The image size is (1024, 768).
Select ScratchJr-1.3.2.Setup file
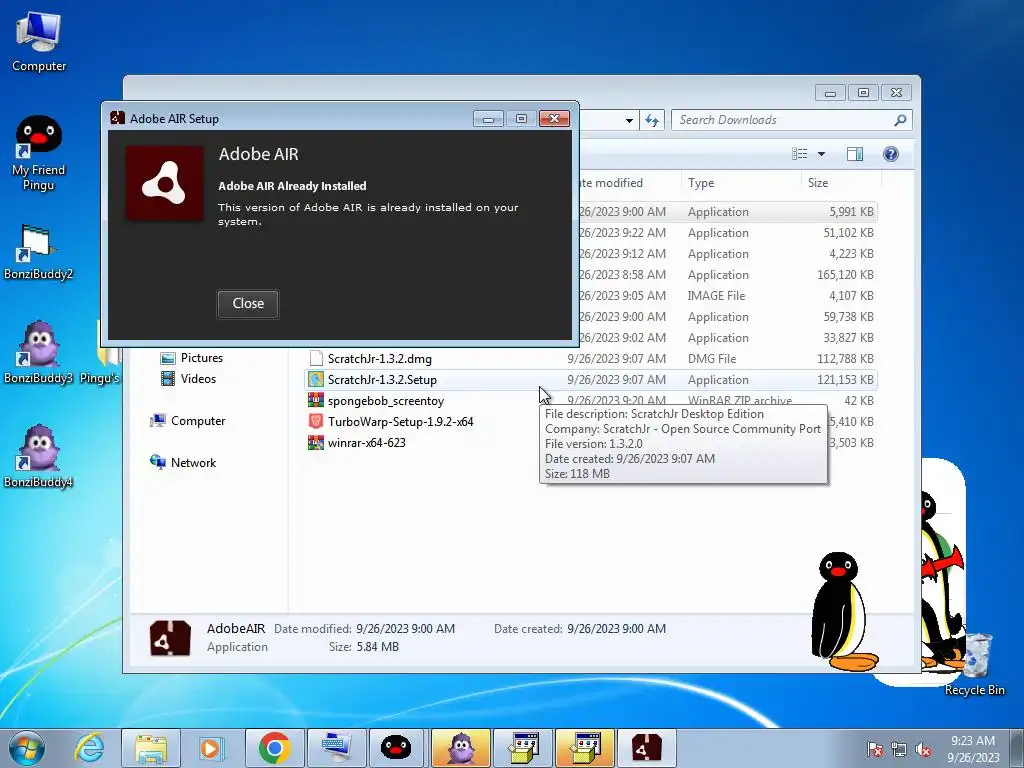tap(590, 379)
